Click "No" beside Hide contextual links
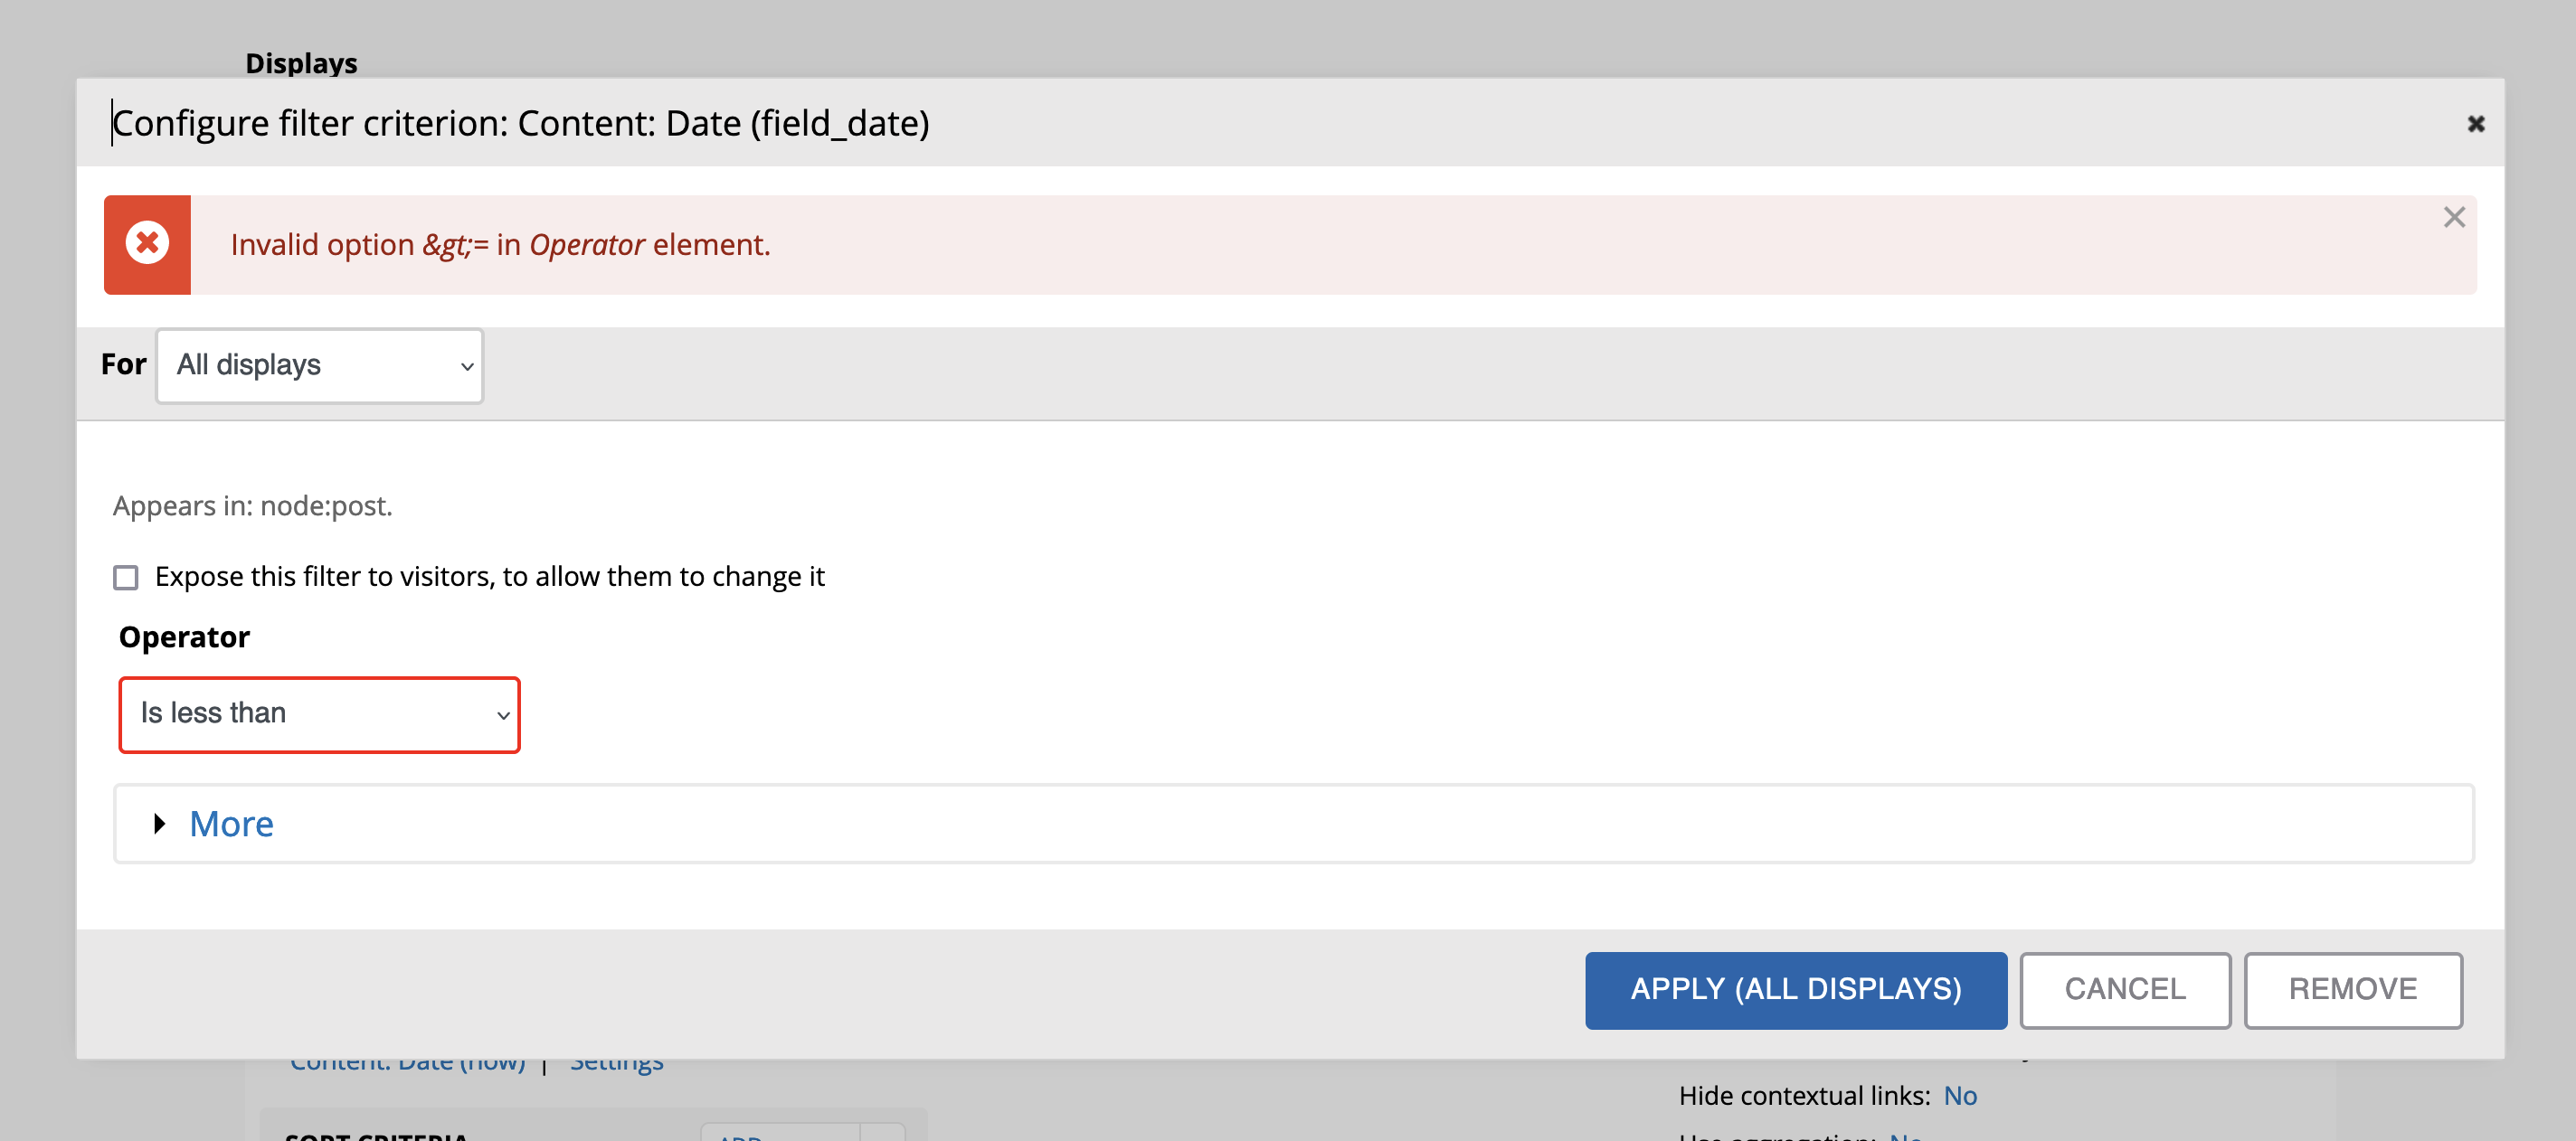The image size is (2576, 1141). click(1962, 1095)
